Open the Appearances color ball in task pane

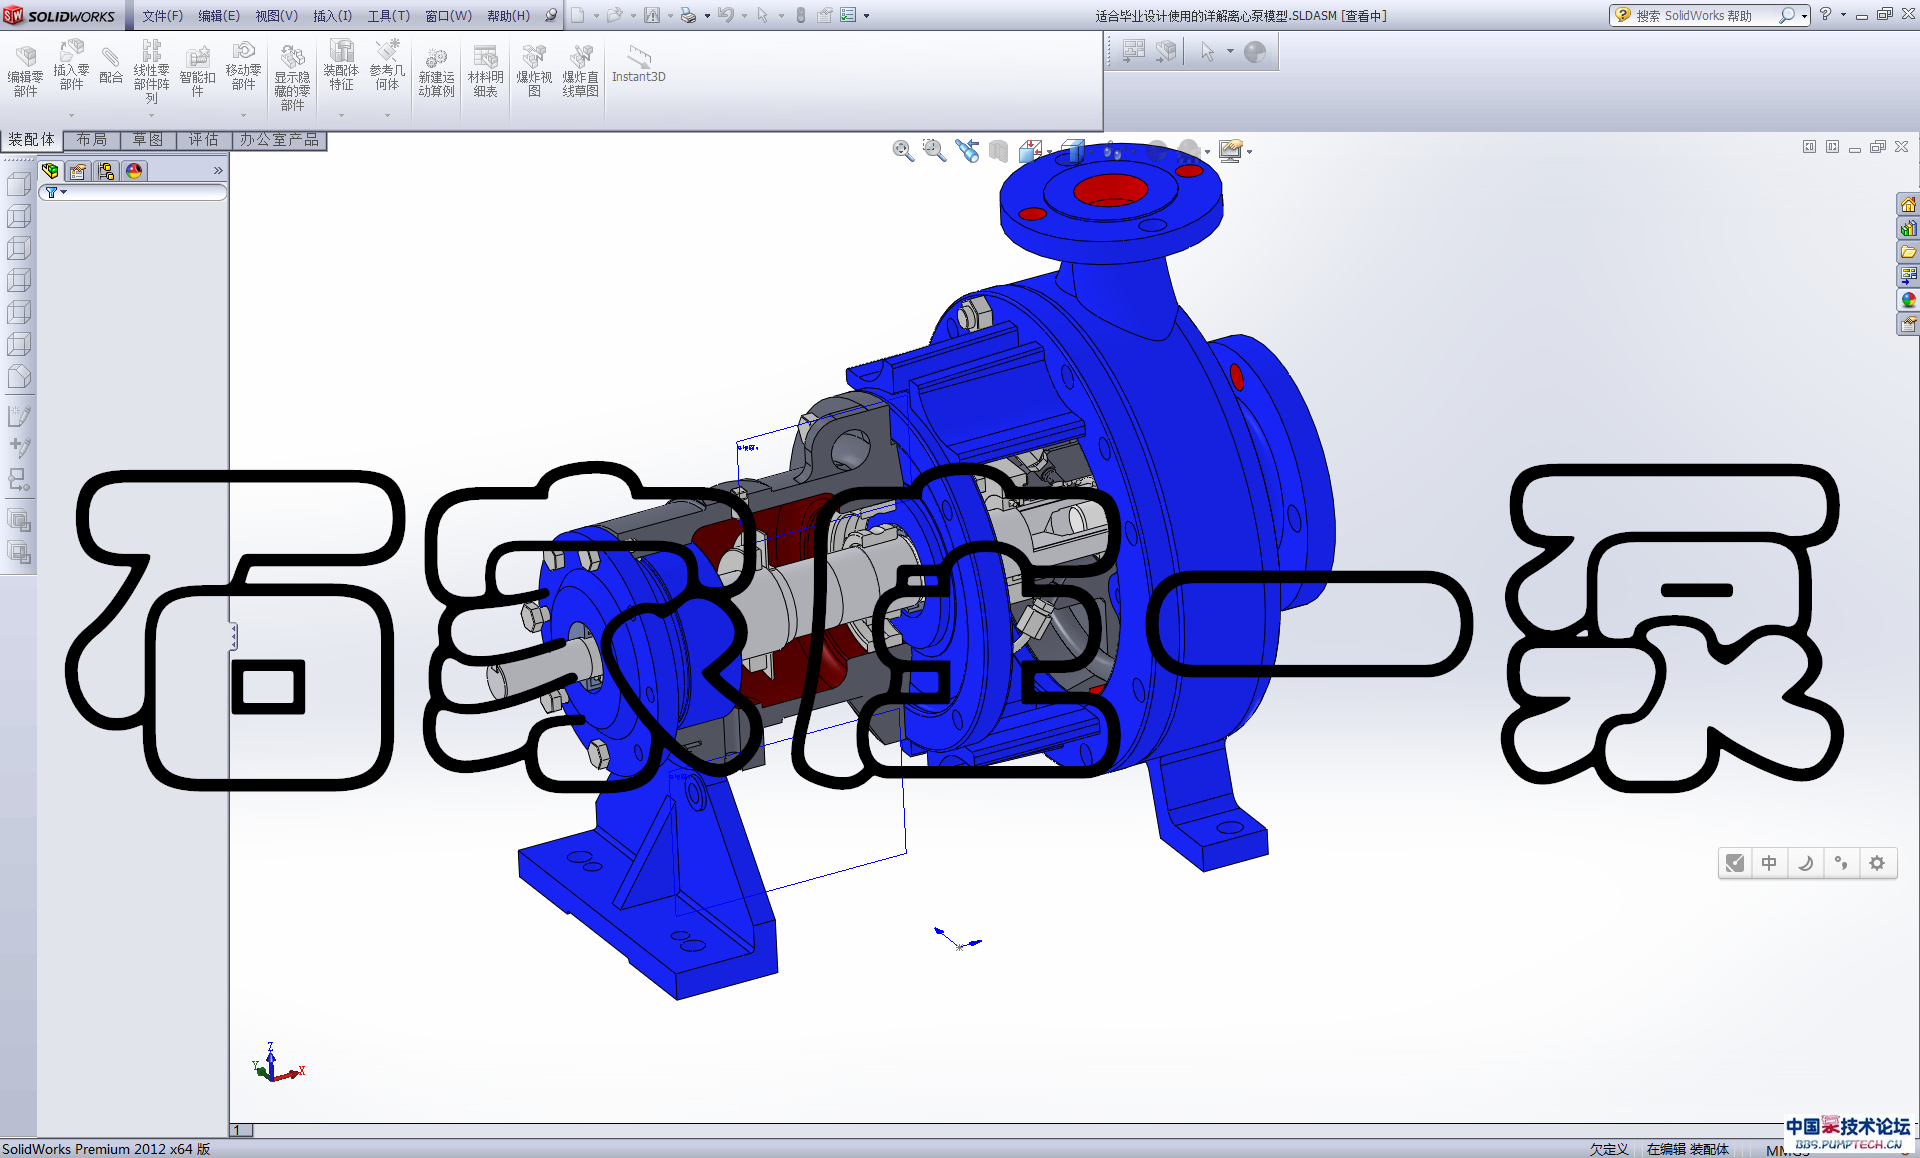point(1908,300)
